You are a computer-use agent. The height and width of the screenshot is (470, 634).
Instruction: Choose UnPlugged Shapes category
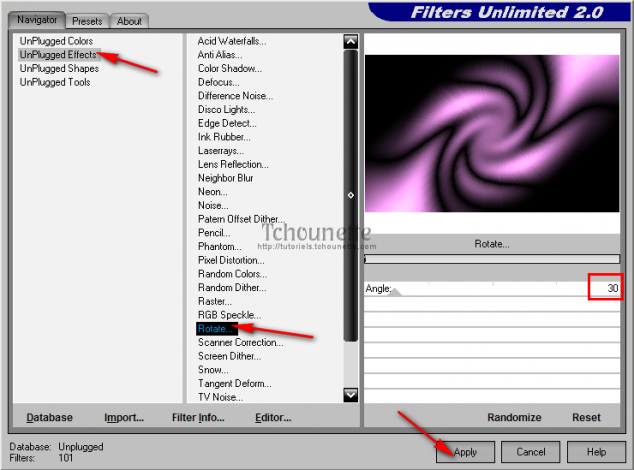click(x=58, y=69)
